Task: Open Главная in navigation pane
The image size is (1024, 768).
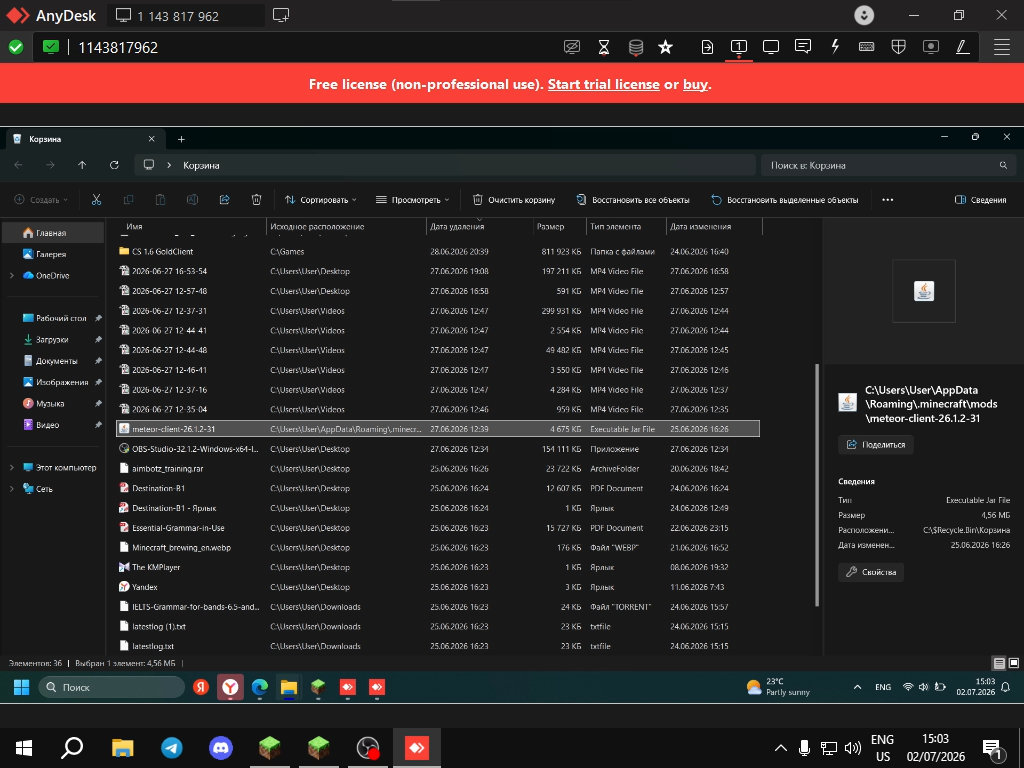Action: click(53, 233)
